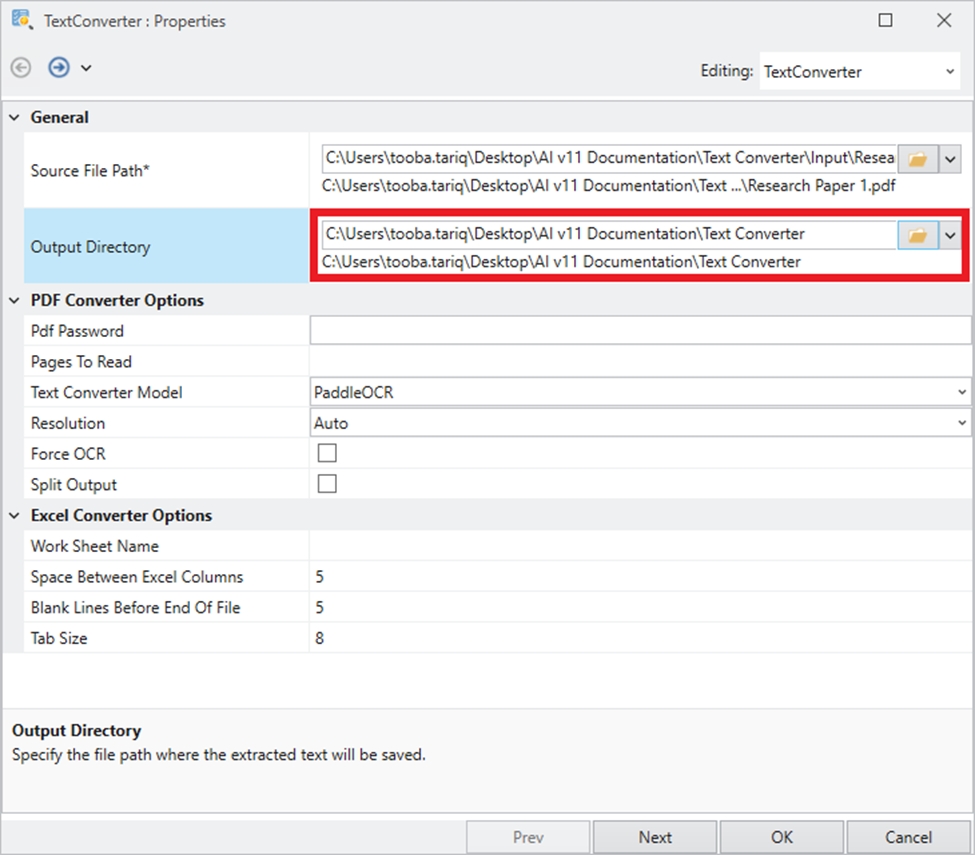Screen dimensions: 975x855
Task: Click the TextConverter title bar icon
Action: [21, 20]
